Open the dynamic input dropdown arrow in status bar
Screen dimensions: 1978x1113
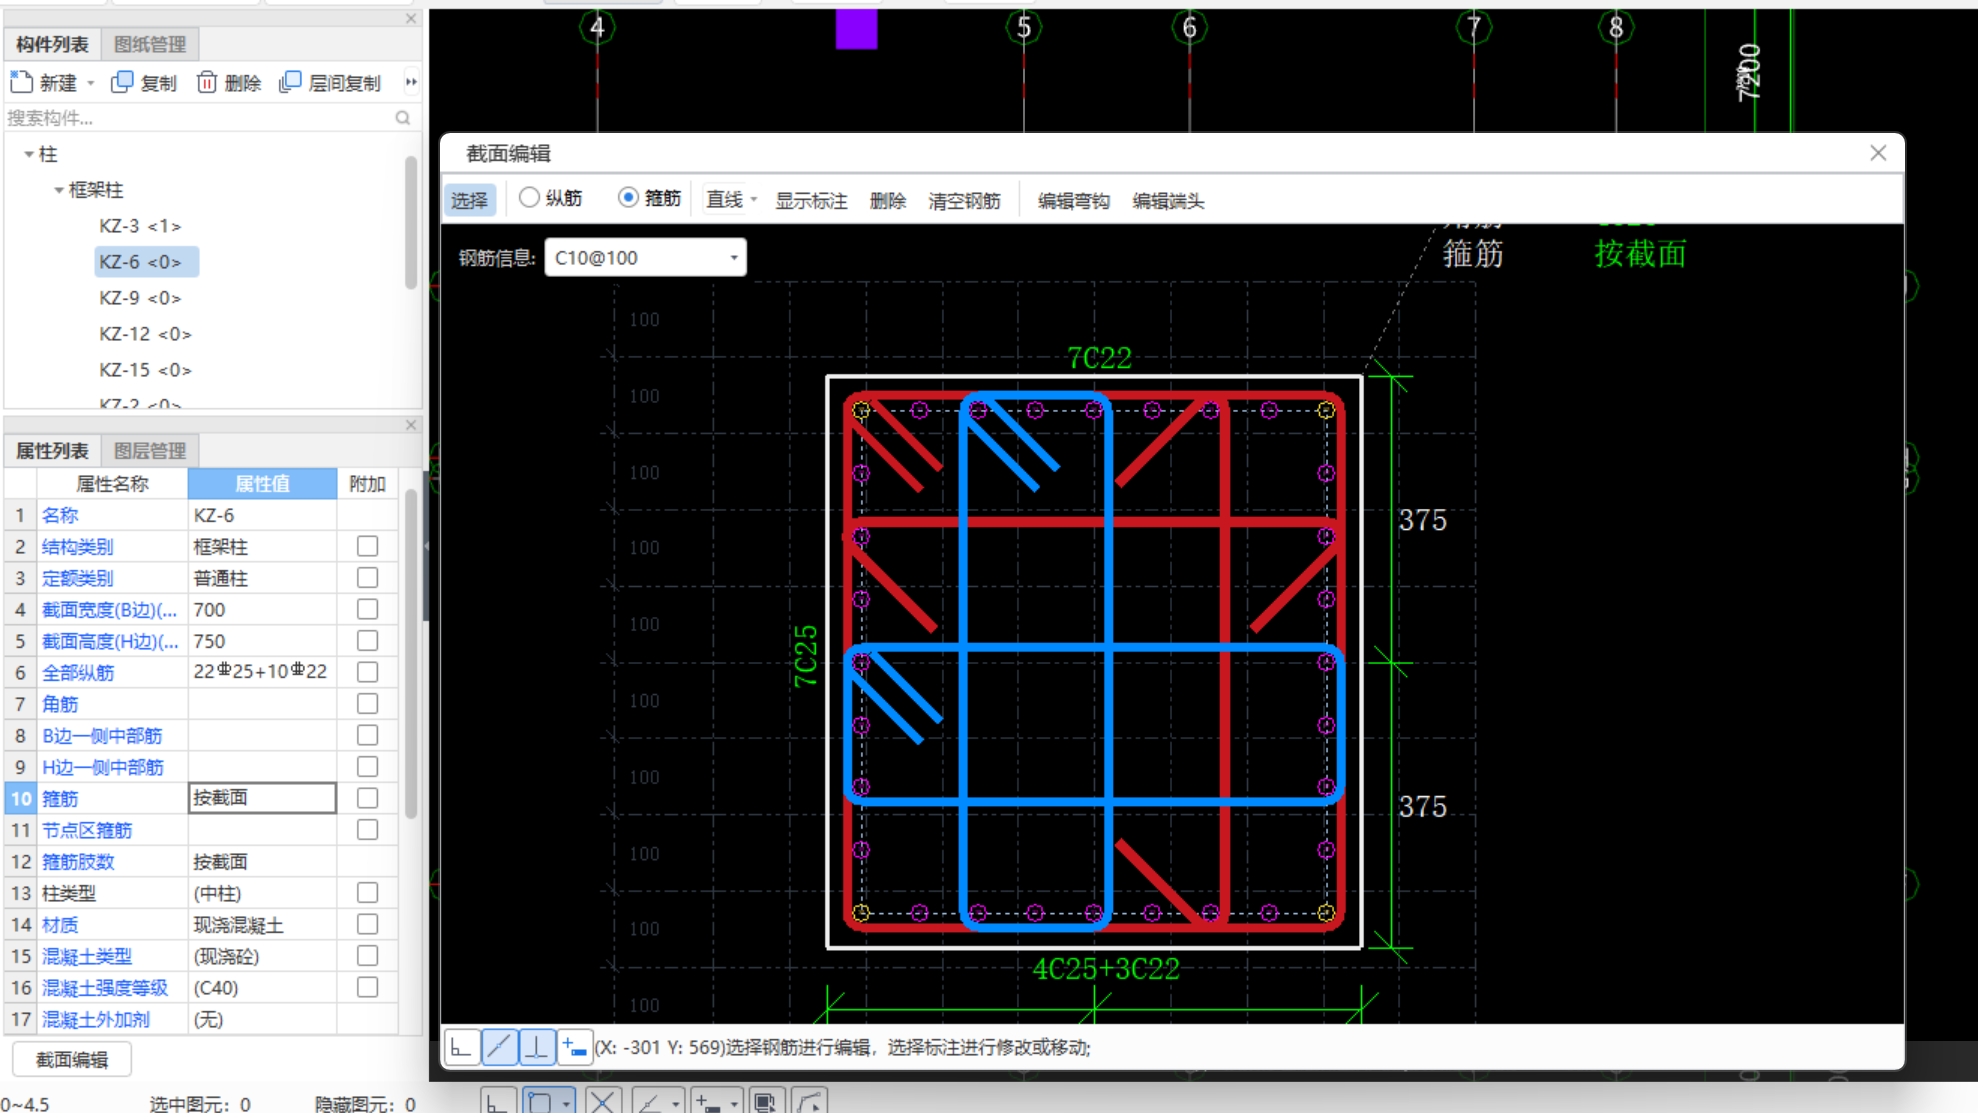[734, 1103]
